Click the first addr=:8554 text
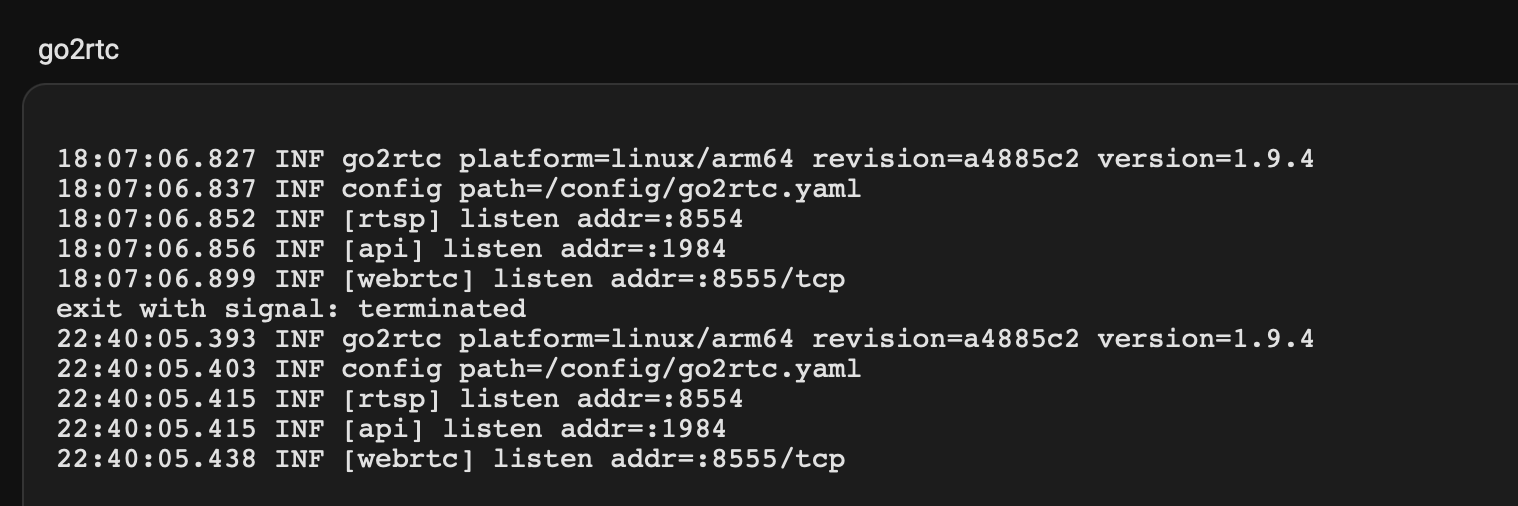Screen dimensions: 1518x506 click(x=660, y=218)
